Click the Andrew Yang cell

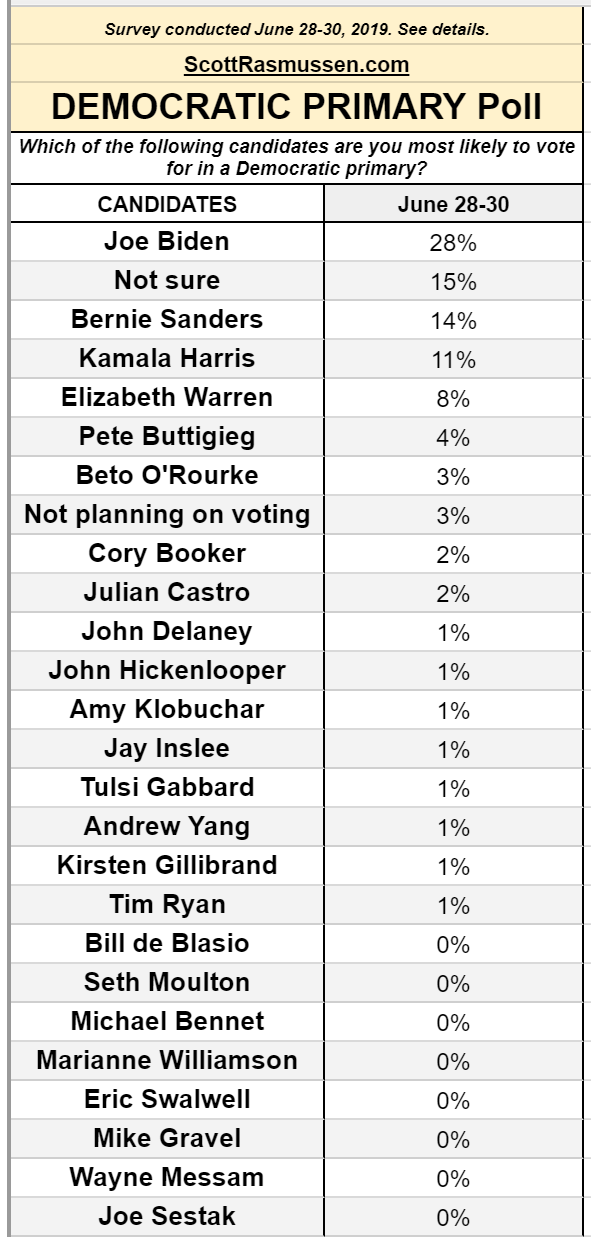[167, 826]
